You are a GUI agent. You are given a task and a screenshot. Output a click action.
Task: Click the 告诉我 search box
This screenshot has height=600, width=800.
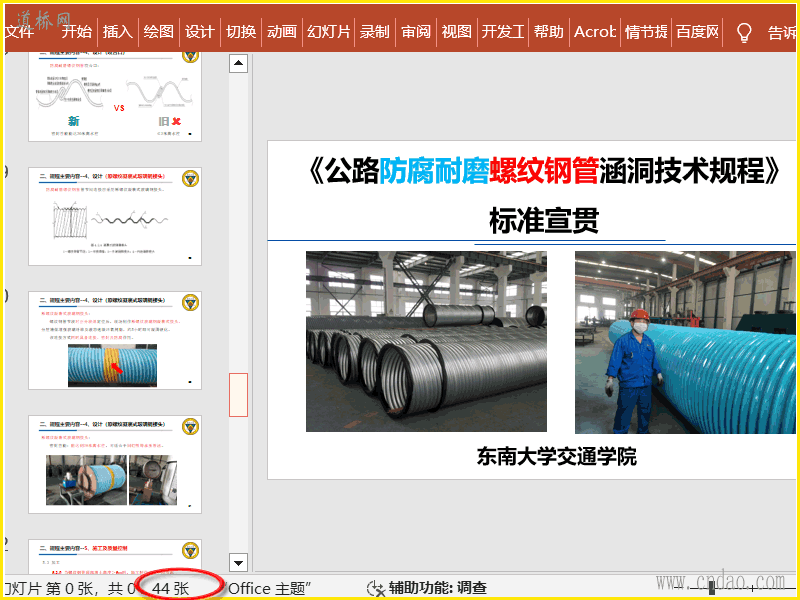[x=782, y=33]
